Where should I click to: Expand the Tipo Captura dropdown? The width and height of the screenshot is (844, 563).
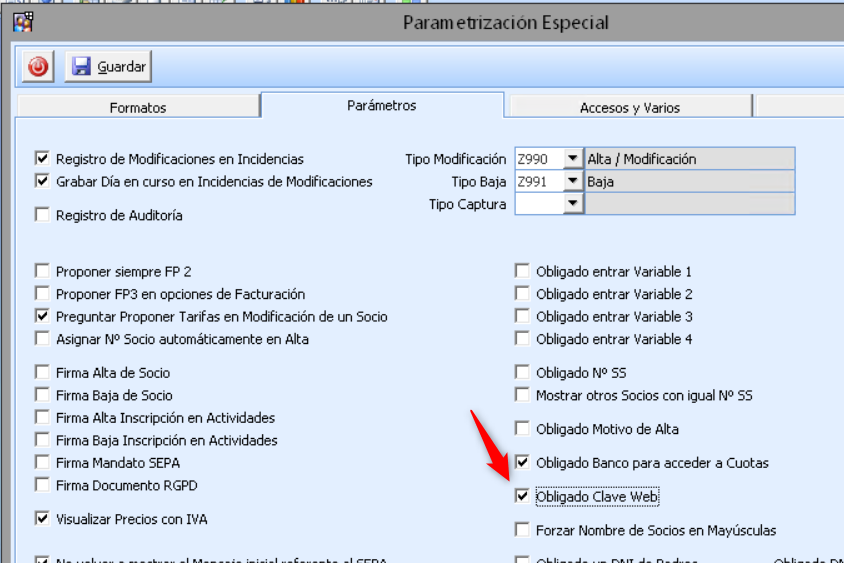pyautogui.click(x=572, y=204)
